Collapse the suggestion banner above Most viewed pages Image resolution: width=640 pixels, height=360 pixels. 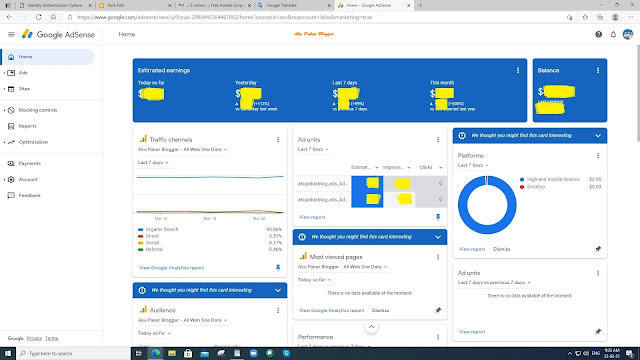tap(438, 237)
